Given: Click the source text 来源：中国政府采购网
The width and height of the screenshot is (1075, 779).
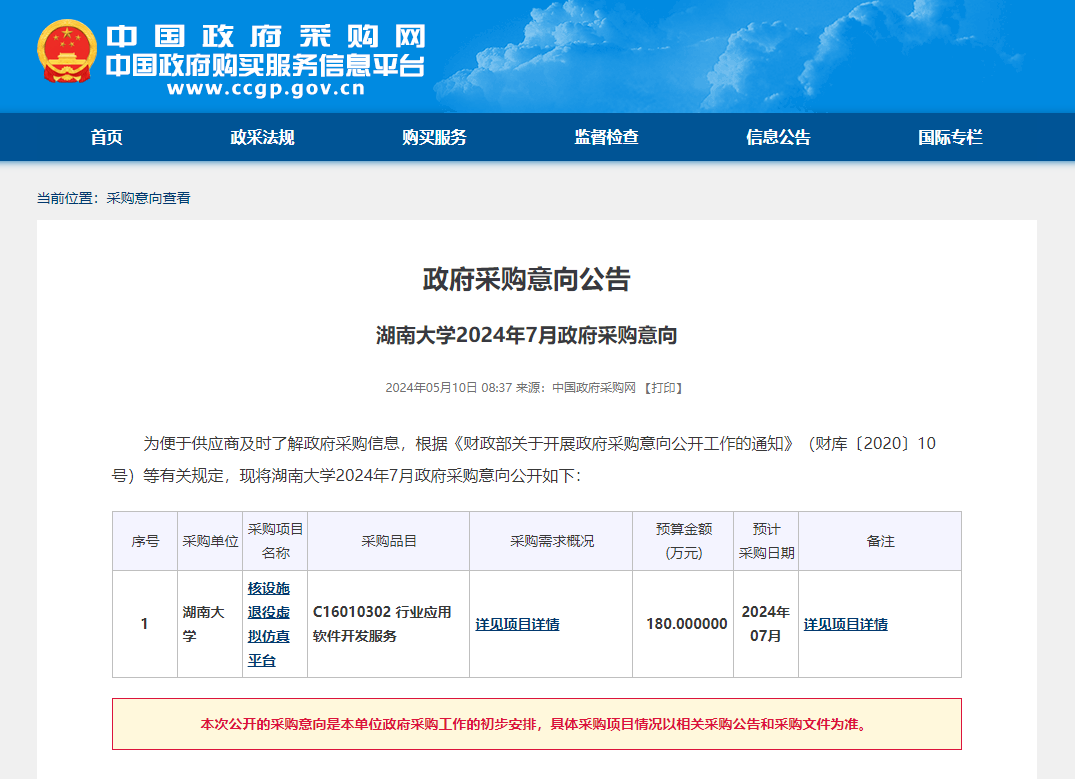Looking at the screenshot, I should [576, 388].
